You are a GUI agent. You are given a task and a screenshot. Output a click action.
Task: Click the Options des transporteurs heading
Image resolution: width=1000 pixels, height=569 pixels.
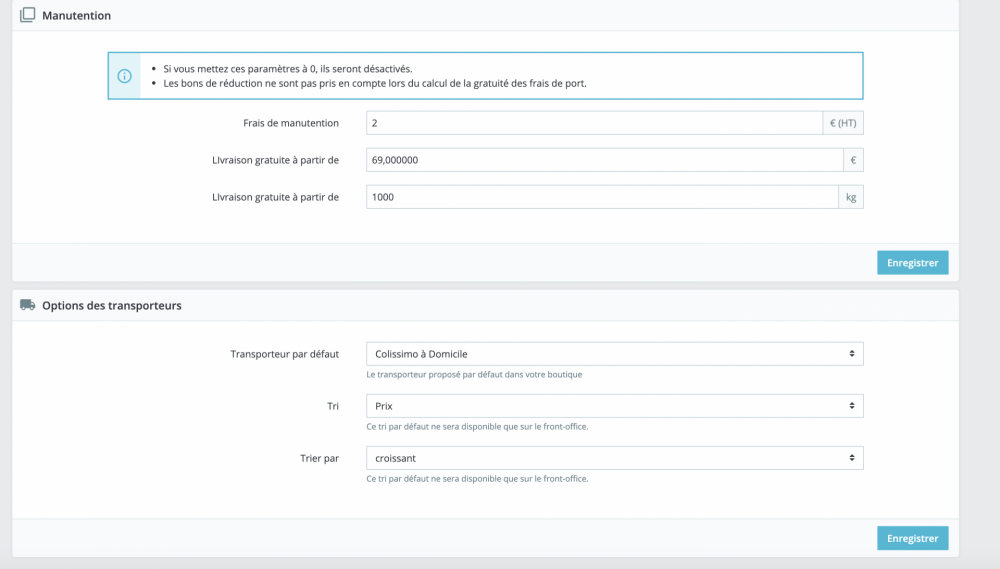coord(112,305)
